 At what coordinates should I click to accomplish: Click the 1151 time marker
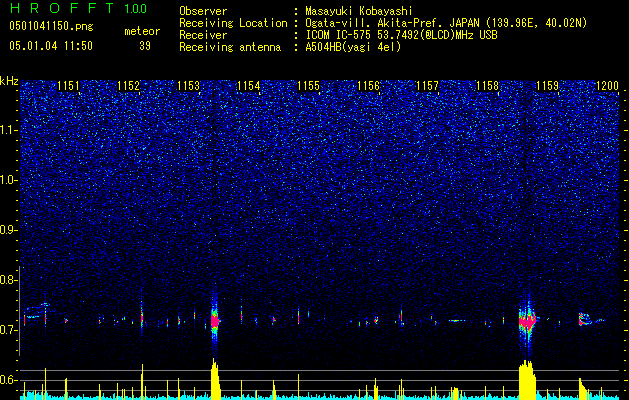click(x=68, y=86)
